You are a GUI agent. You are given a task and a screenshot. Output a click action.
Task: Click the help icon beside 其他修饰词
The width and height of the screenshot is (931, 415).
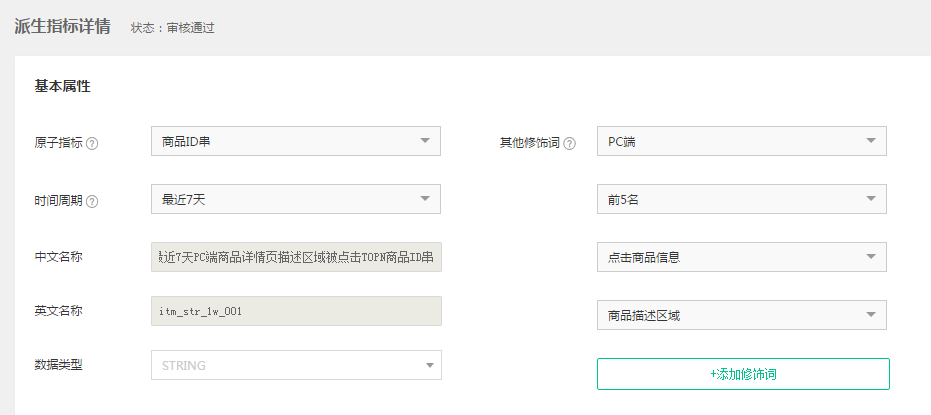[570, 143]
